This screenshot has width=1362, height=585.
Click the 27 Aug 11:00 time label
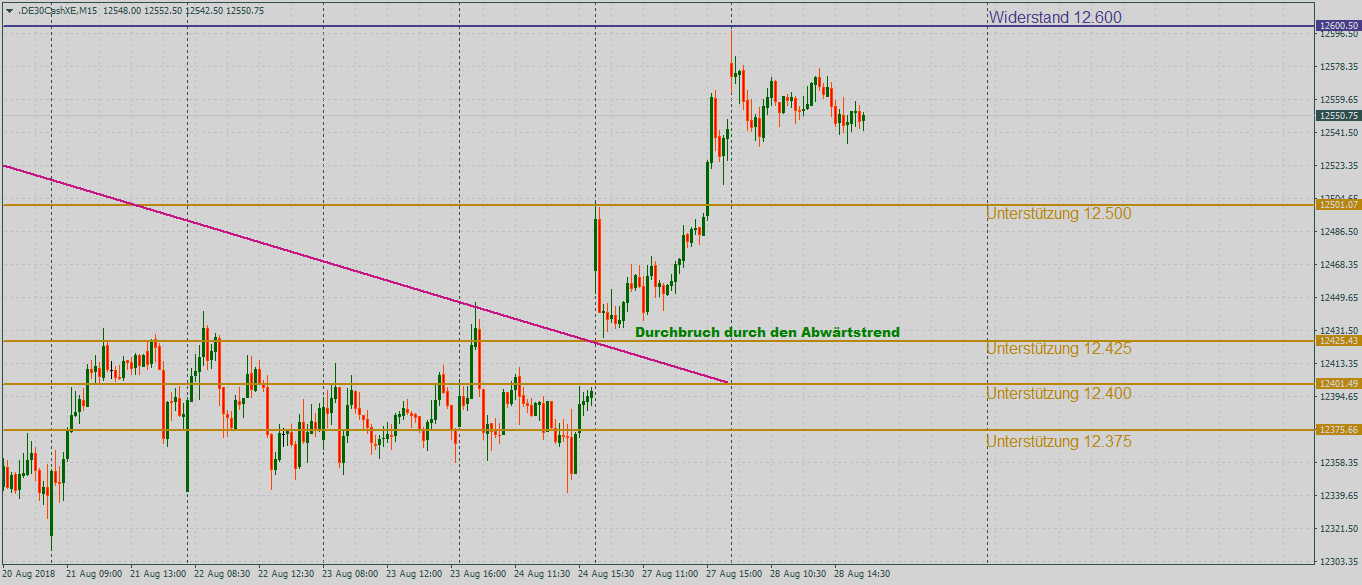point(670,575)
